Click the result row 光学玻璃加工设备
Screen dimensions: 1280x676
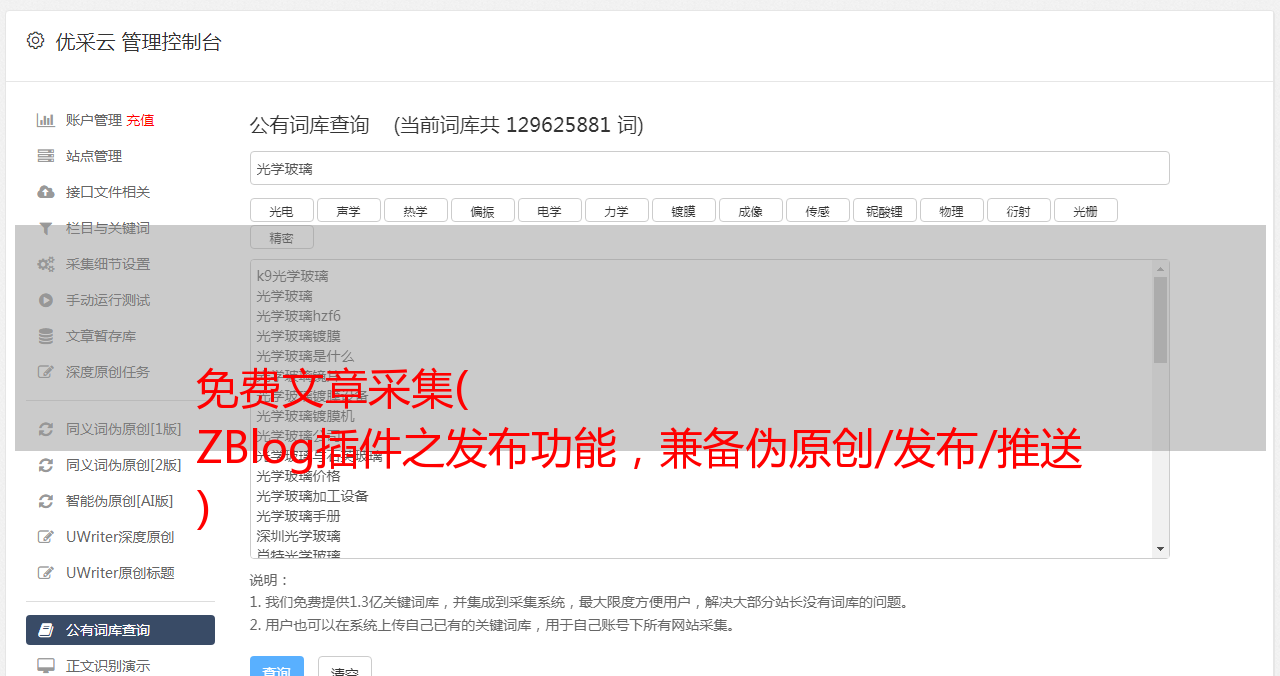[x=312, y=496]
